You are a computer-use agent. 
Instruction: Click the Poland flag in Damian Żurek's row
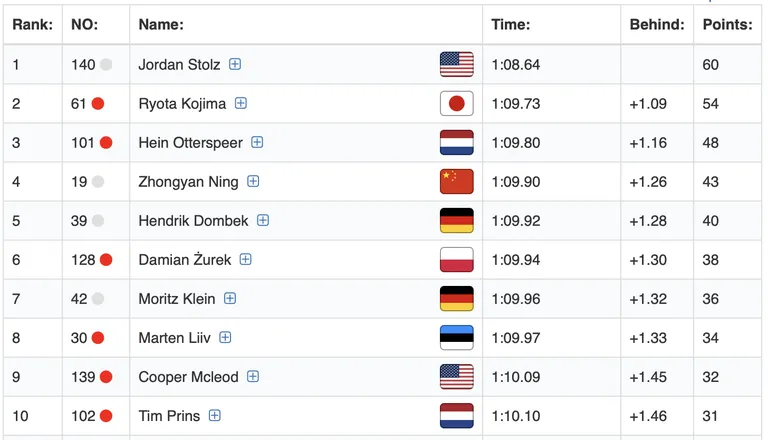456,260
